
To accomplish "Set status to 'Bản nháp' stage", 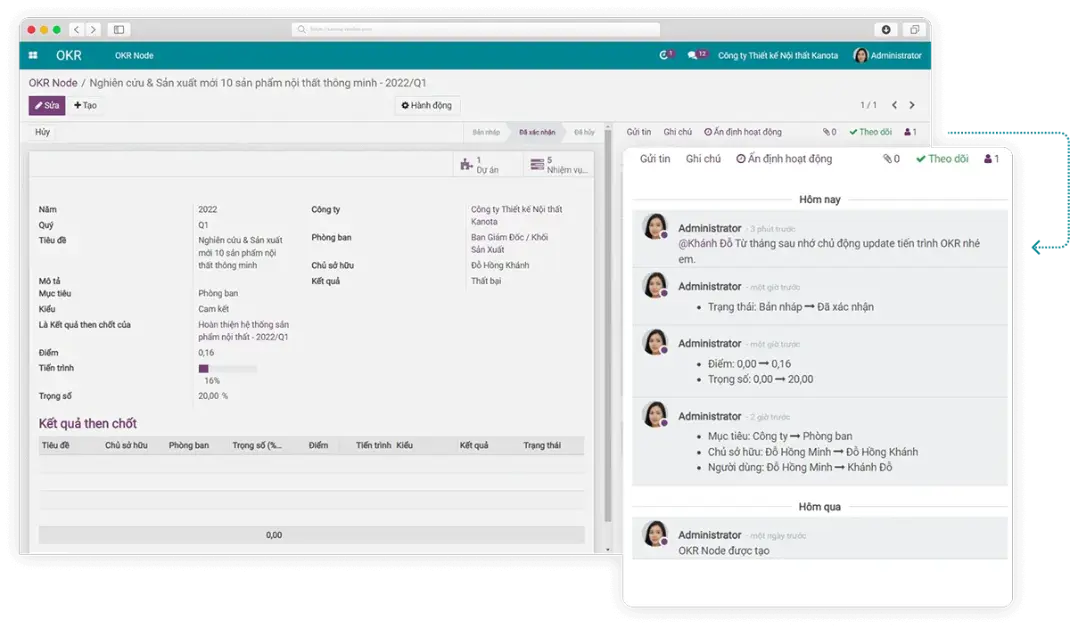I will point(486,132).
